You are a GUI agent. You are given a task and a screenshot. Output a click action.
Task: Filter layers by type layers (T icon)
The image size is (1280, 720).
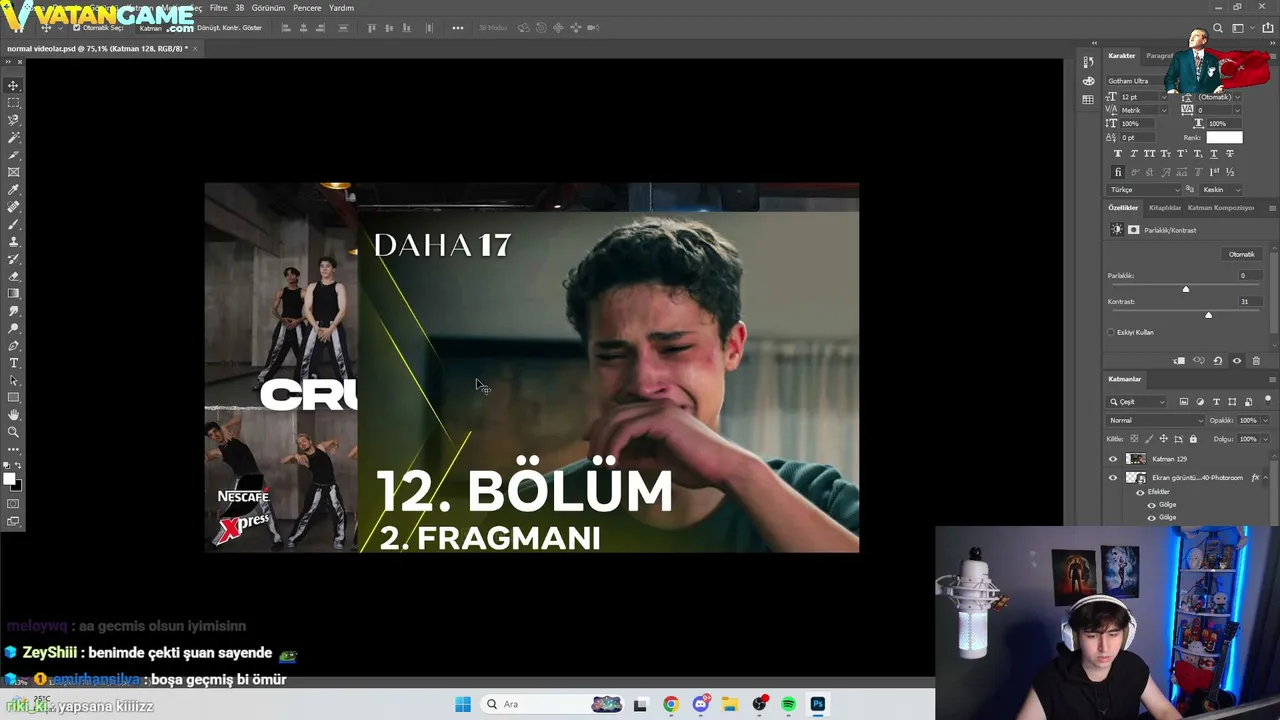pos(1216,402)
